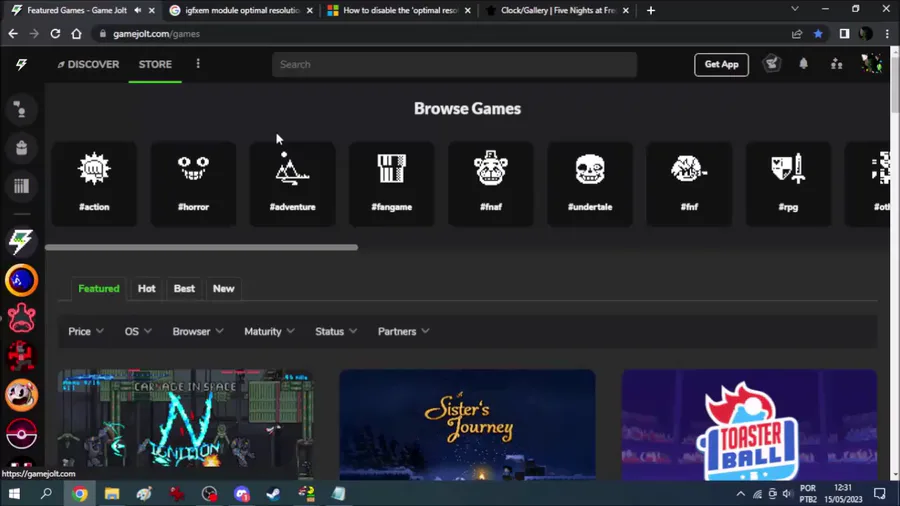Open Steam from the taskbar

273,493
